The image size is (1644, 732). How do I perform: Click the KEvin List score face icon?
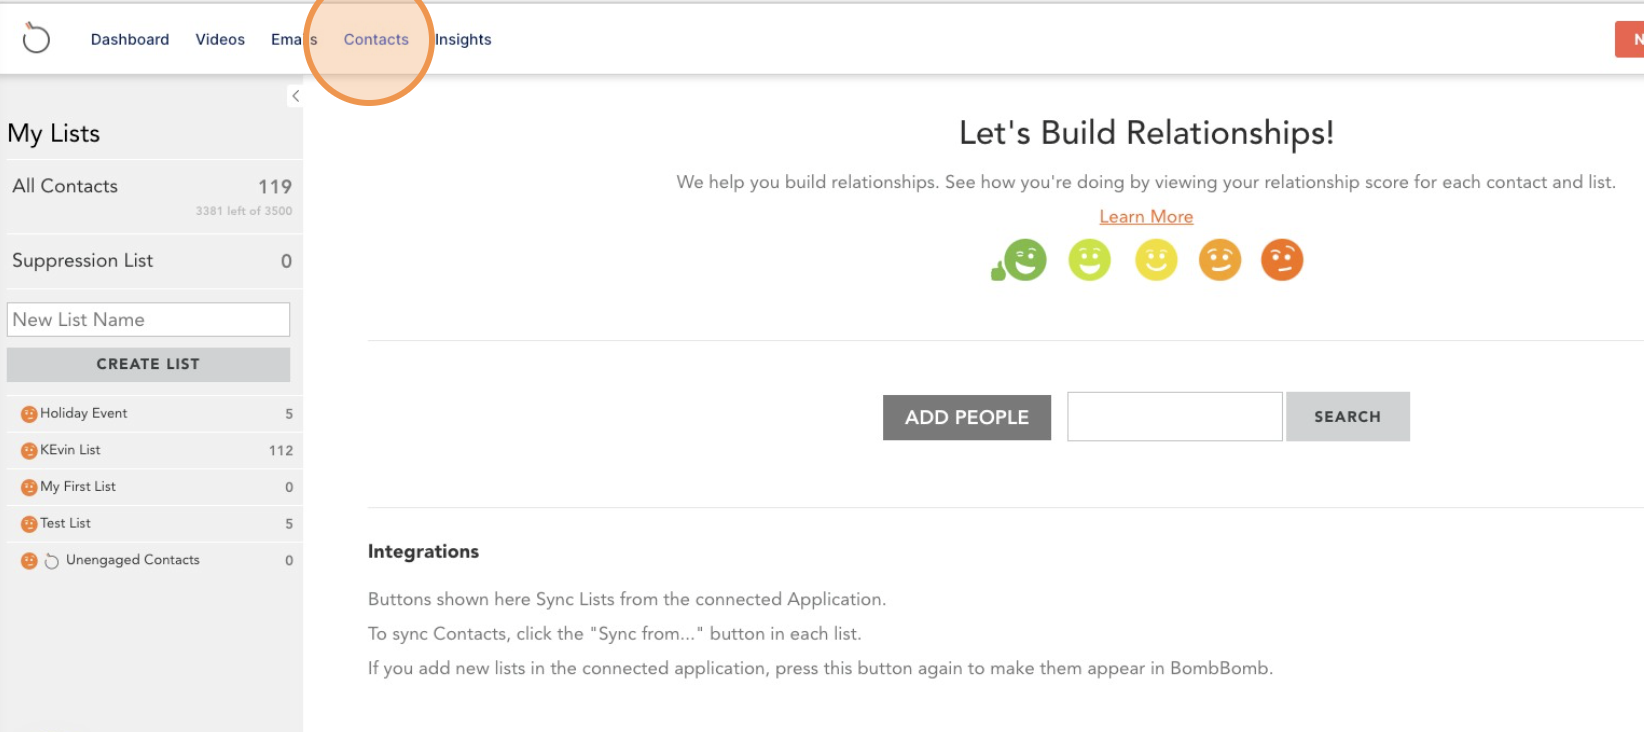tap(29, 451)
